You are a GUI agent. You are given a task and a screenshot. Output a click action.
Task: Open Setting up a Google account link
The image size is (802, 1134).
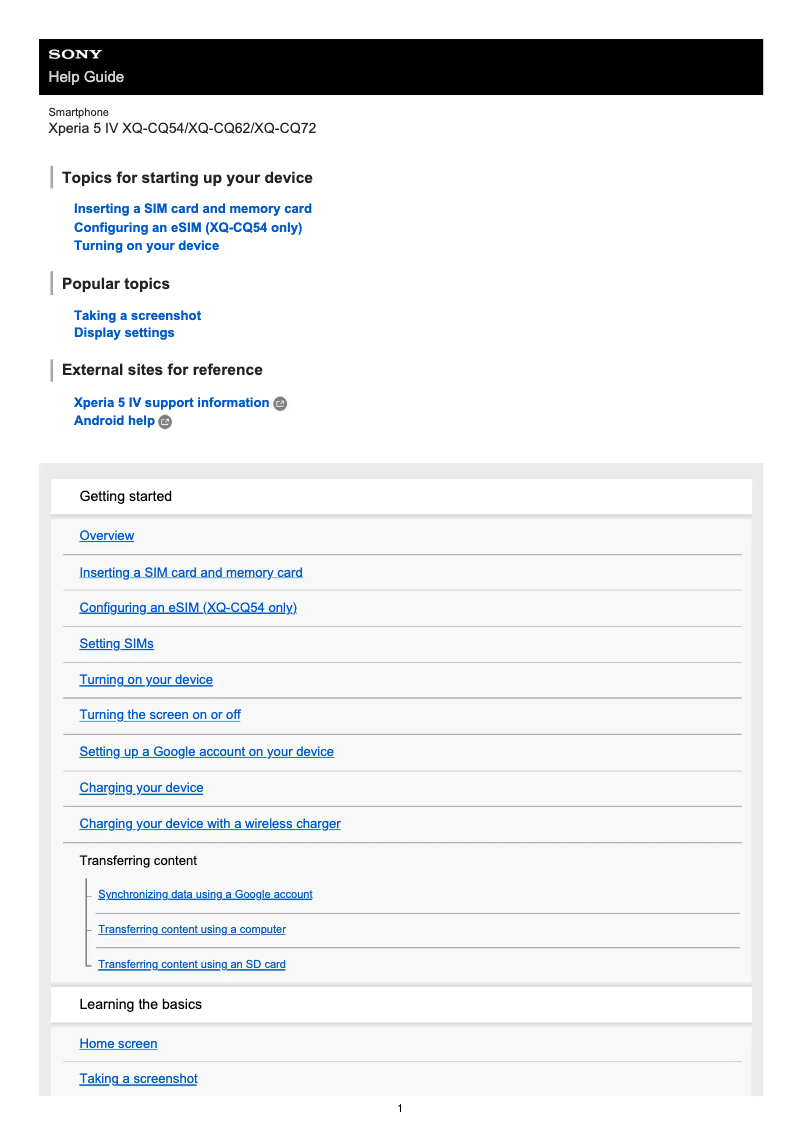pyautogui.click(x=207, y=752)
